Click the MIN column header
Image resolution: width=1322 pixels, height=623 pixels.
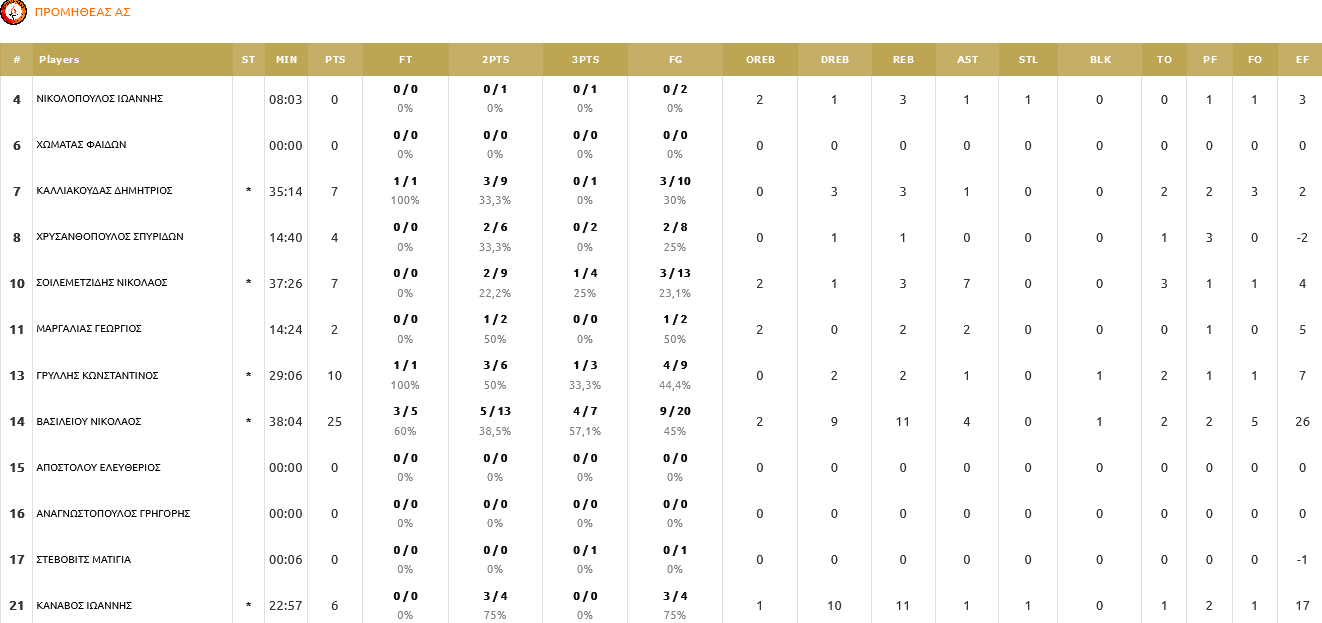(286, 60)
